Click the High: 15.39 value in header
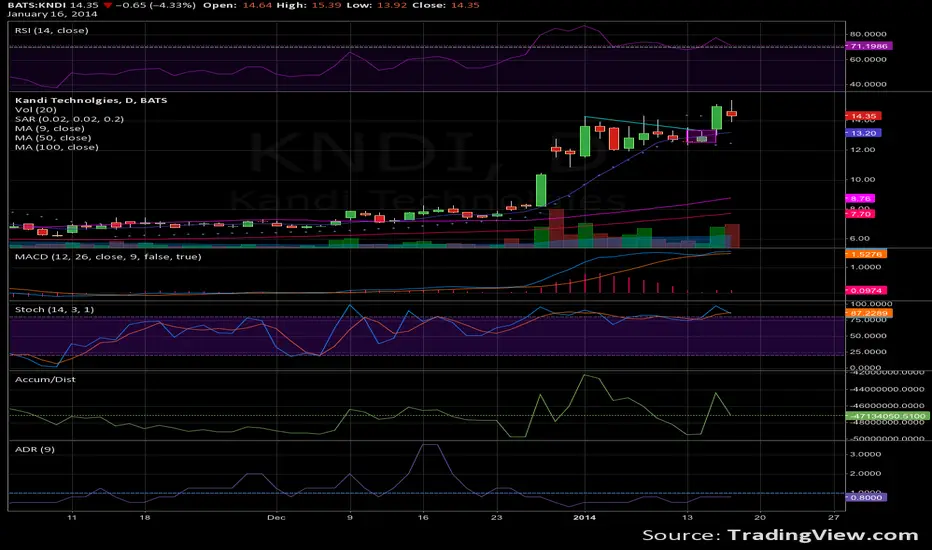This screenshot has height=550, width=932. (x=308, y=5)
